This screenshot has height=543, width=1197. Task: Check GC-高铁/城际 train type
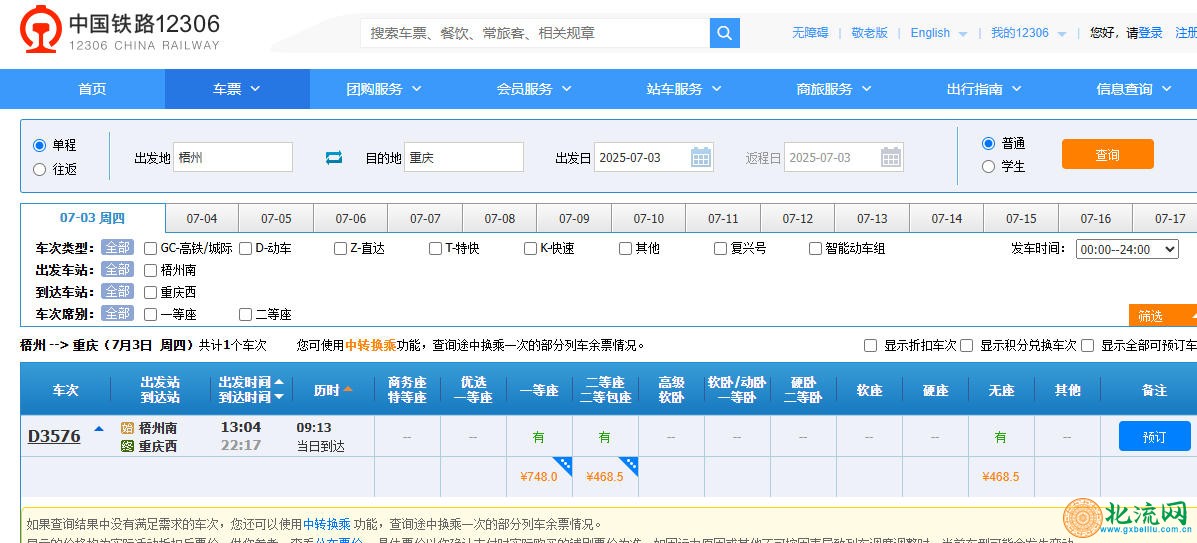coord(150,248)
